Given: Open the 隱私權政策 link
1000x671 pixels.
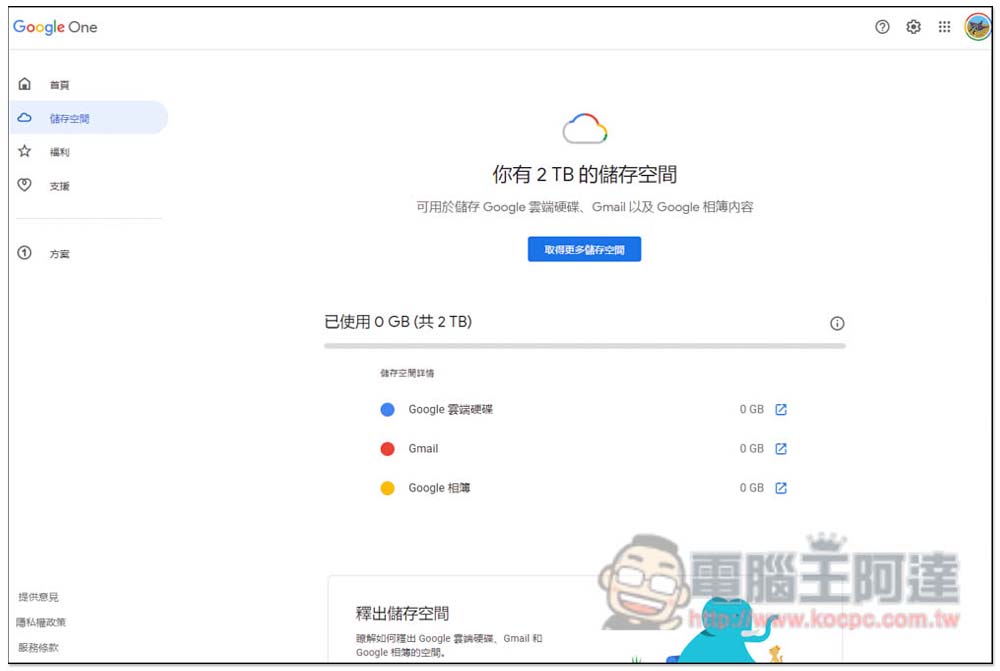Looking at the screenshot, I should tap(41, 622).
